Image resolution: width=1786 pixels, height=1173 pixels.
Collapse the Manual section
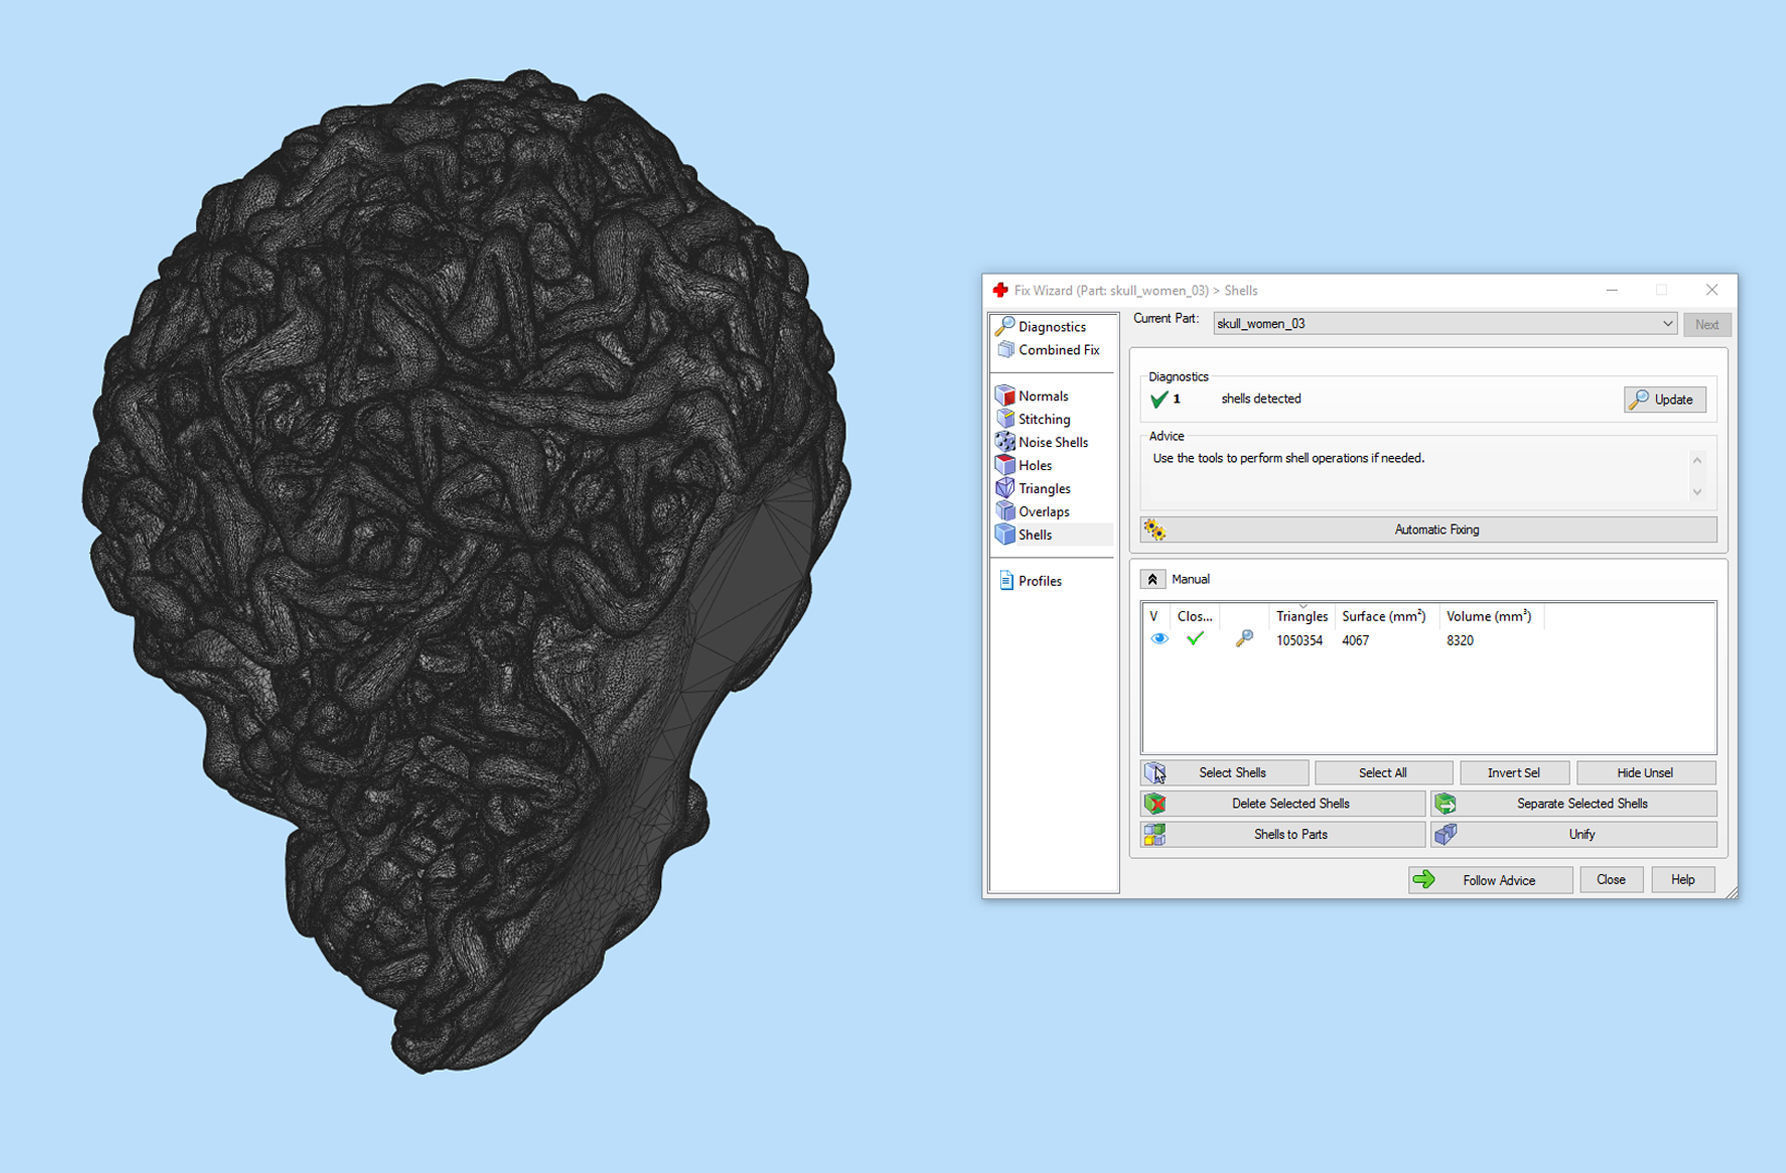[1152, 579]
